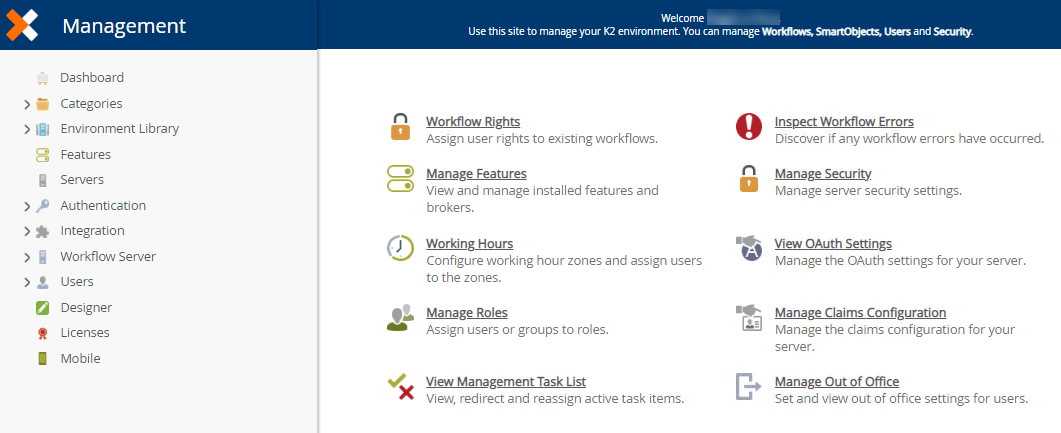Open the View OAuth Settings link

coord(834,244)
